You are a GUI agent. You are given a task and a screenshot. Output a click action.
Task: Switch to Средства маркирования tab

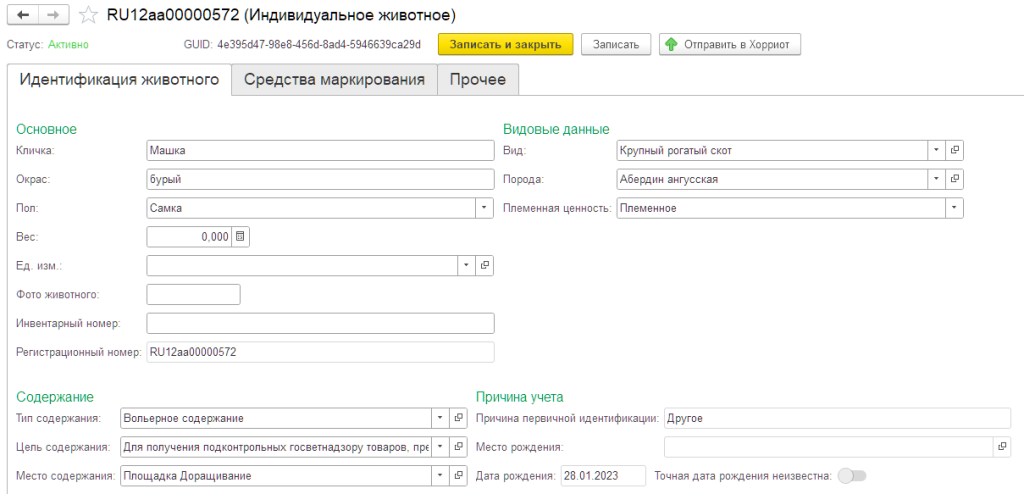click(x=334, y=80)
